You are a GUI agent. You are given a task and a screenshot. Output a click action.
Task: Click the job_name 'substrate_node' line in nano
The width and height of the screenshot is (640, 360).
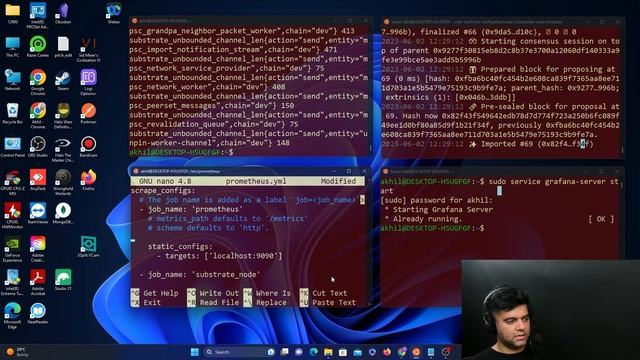pos(200,275)
